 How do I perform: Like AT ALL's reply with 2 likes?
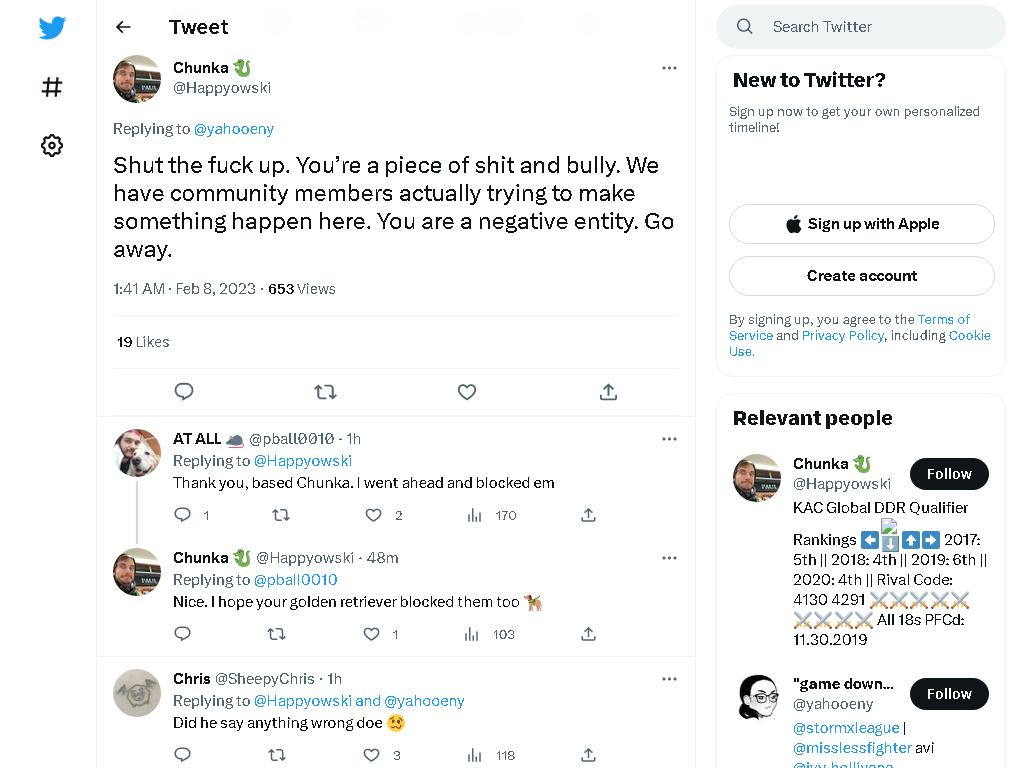tap(373, 515)
